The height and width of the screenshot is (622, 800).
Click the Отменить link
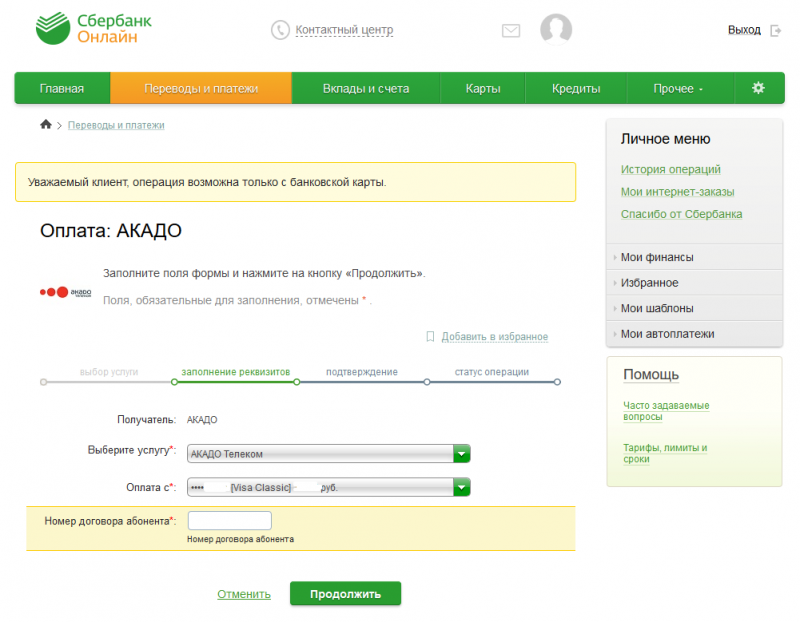(244, 594)
